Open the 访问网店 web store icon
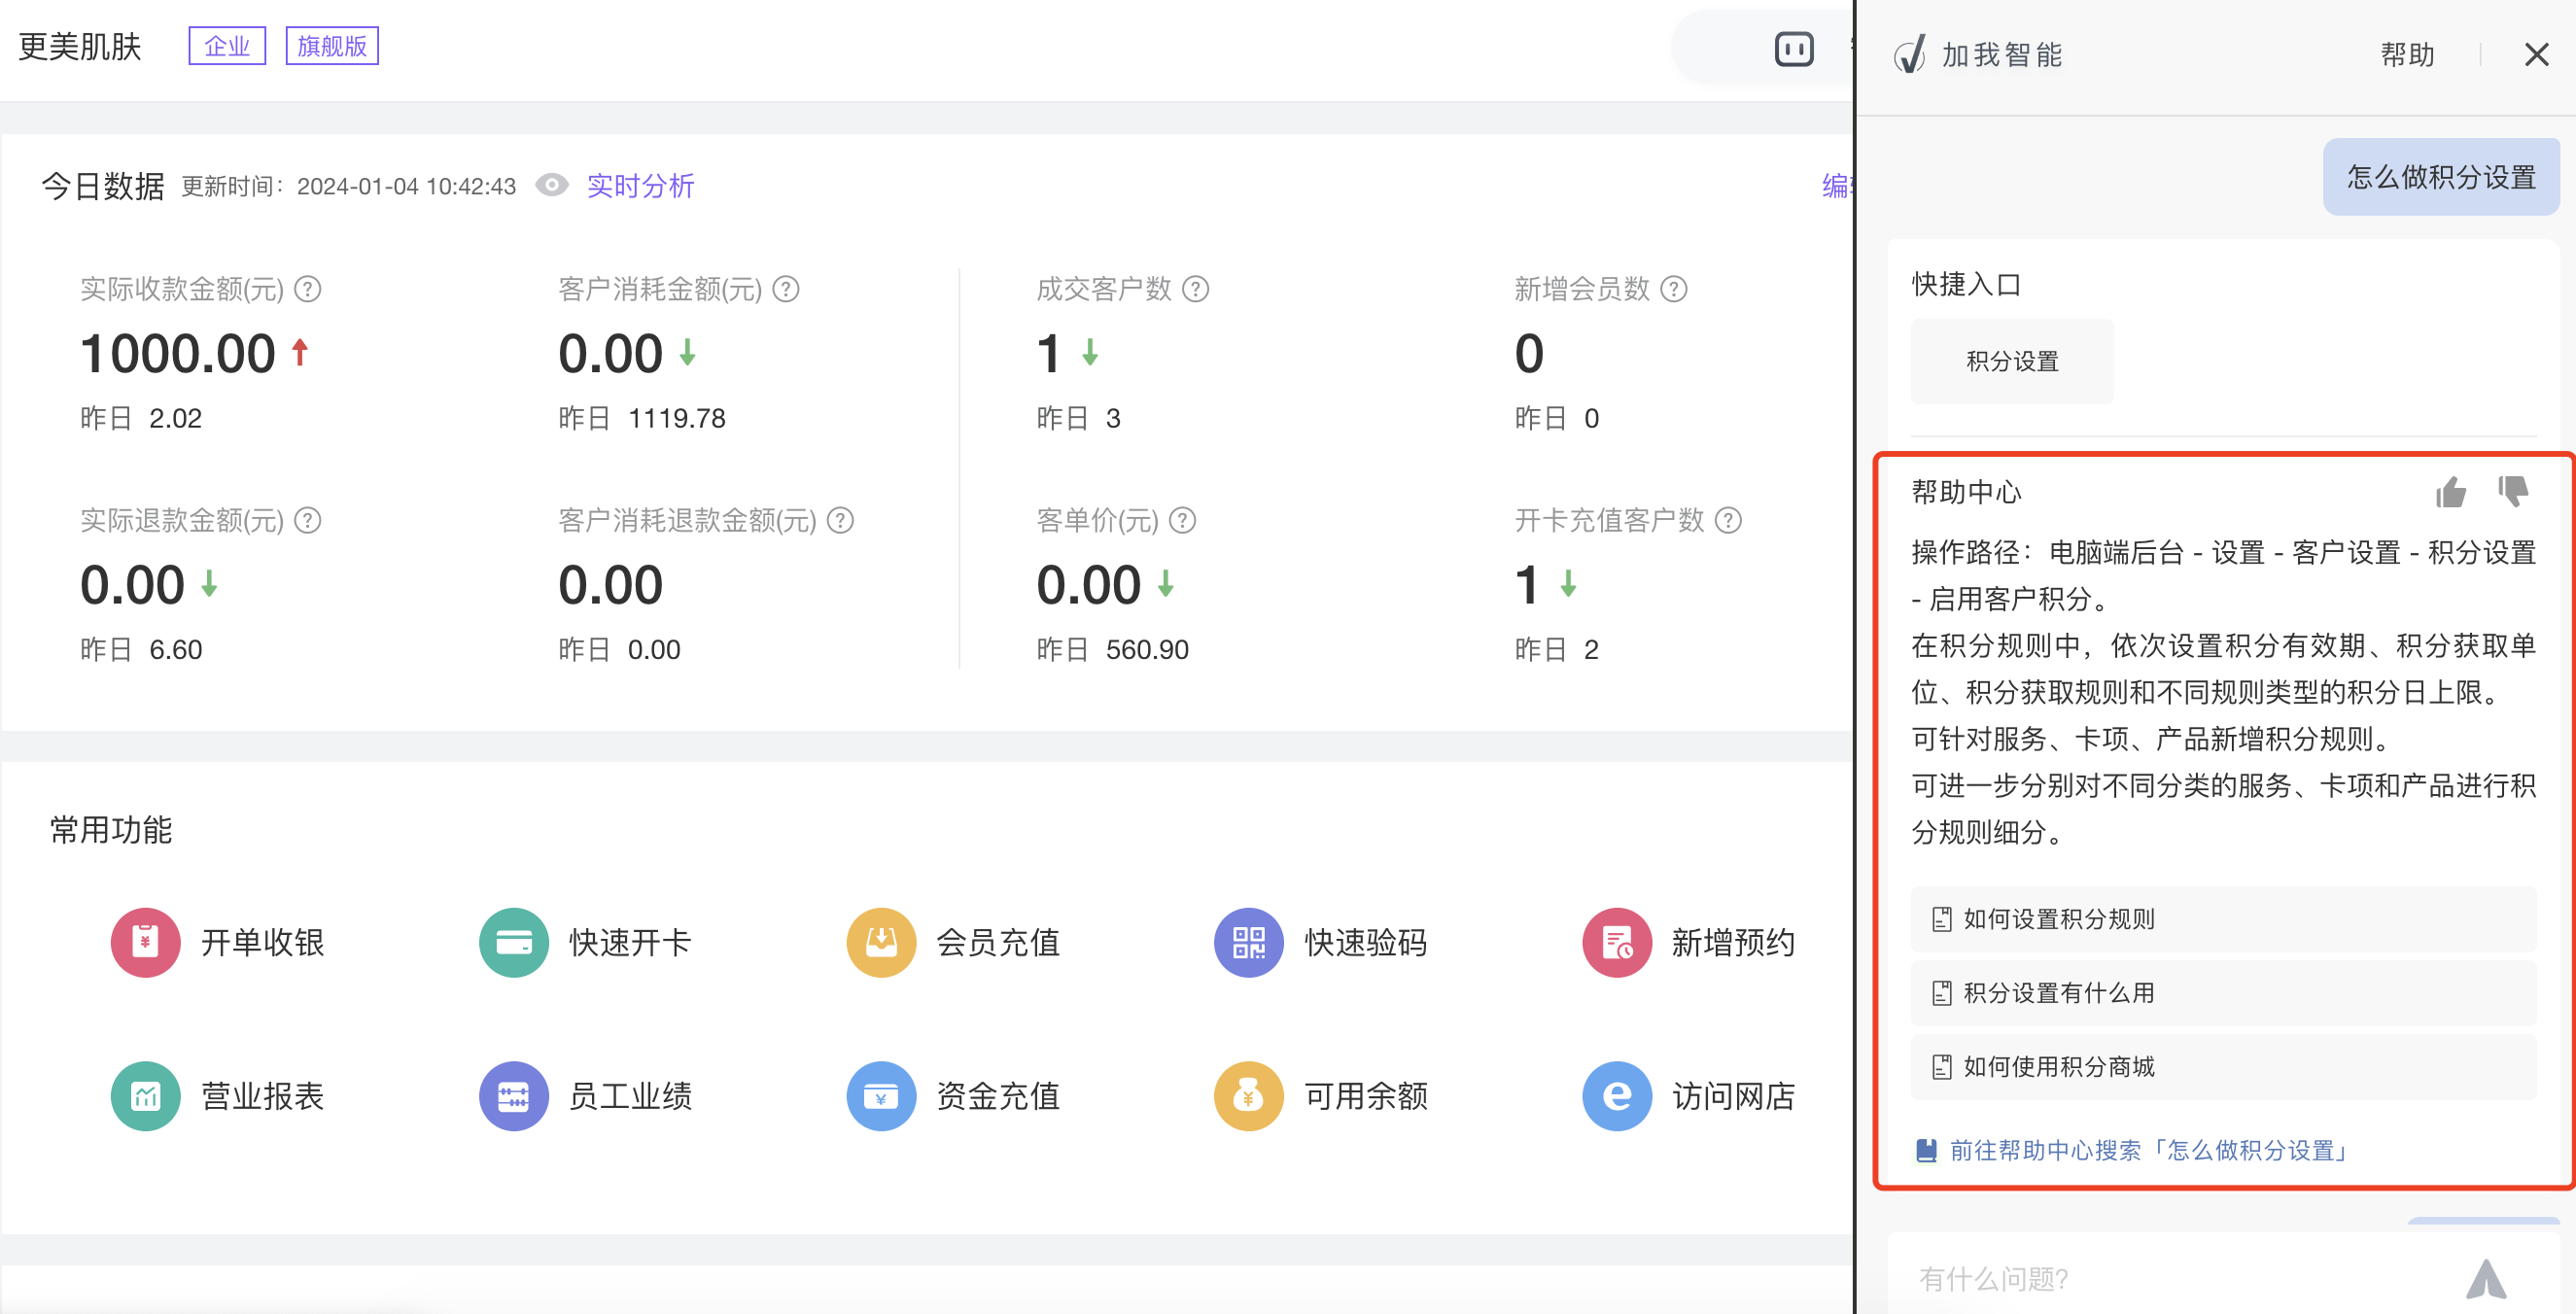The height and width of the screenshot is (1314, 2576). 1616,1096
